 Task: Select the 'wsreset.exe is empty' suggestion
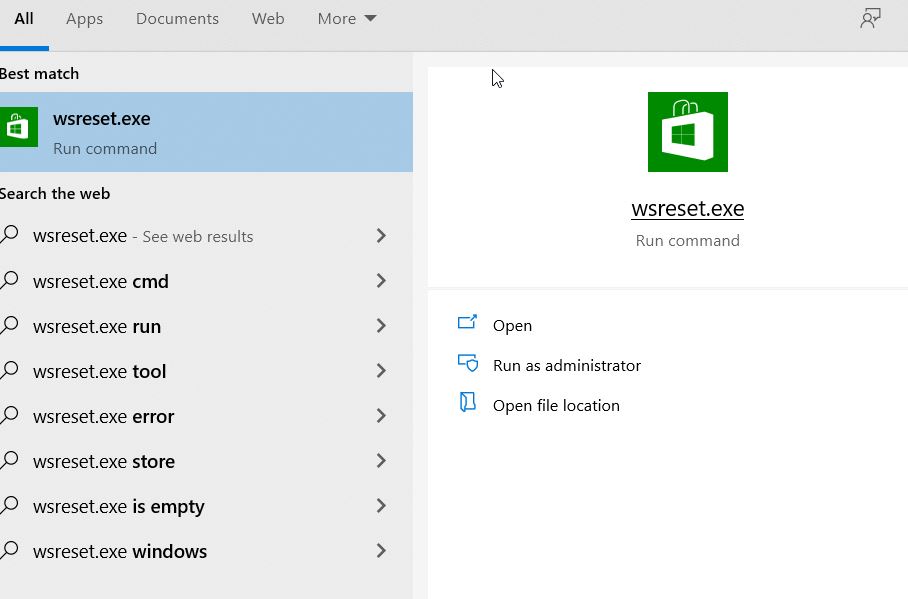pos(206,506)
